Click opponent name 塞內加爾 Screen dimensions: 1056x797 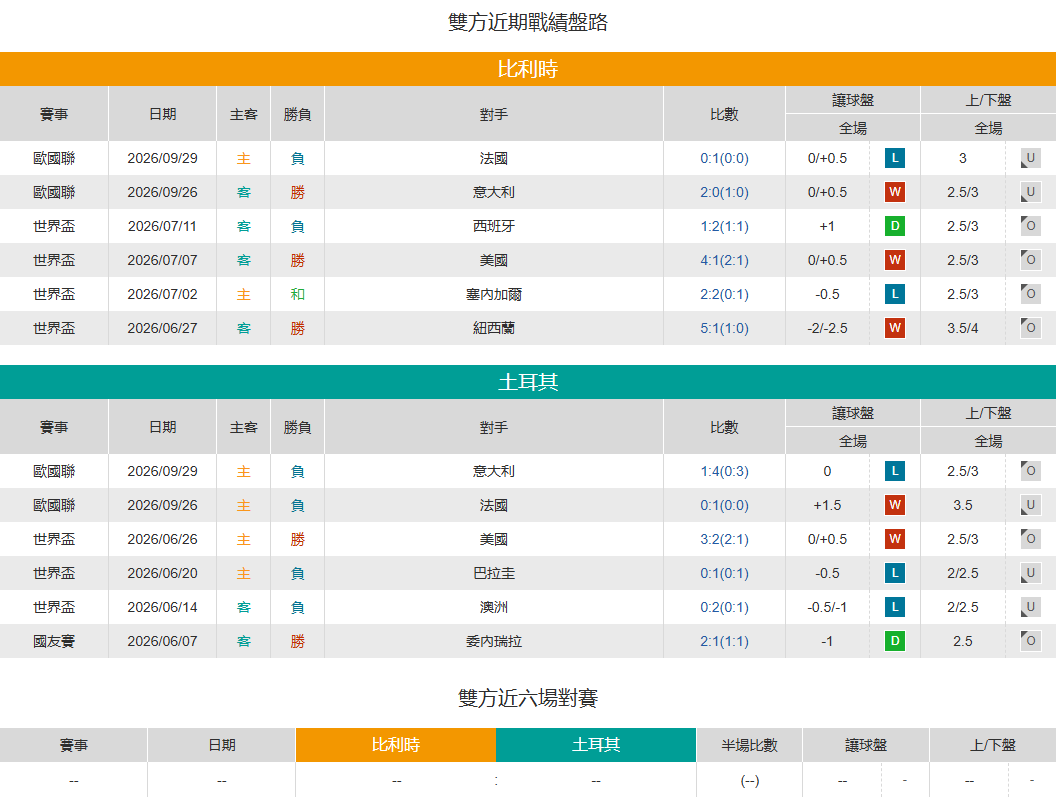tap(494, 294)
